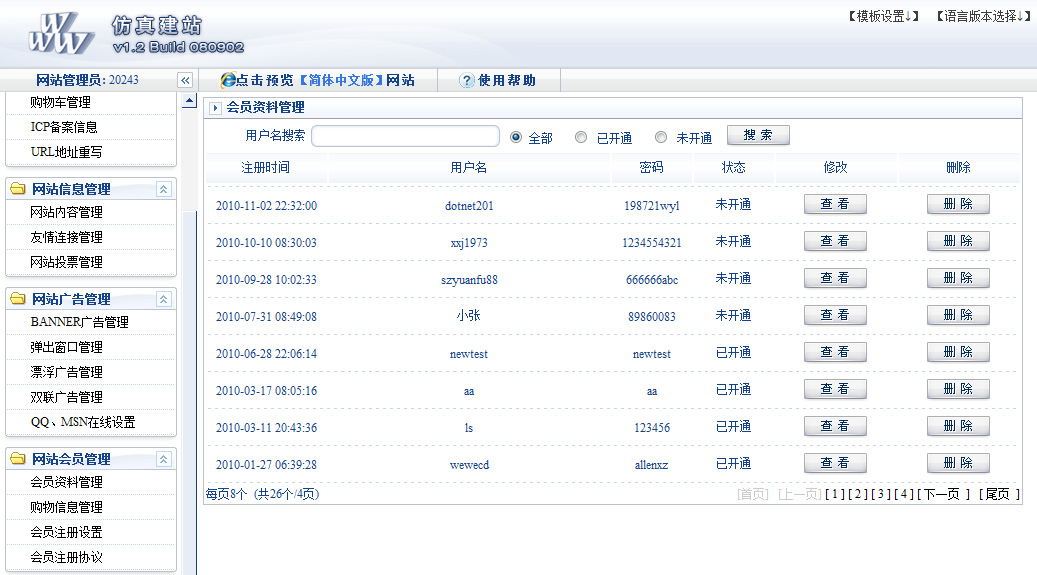Delete the dotnet201 user row
1037x575 pixels.
pos(958,204)
